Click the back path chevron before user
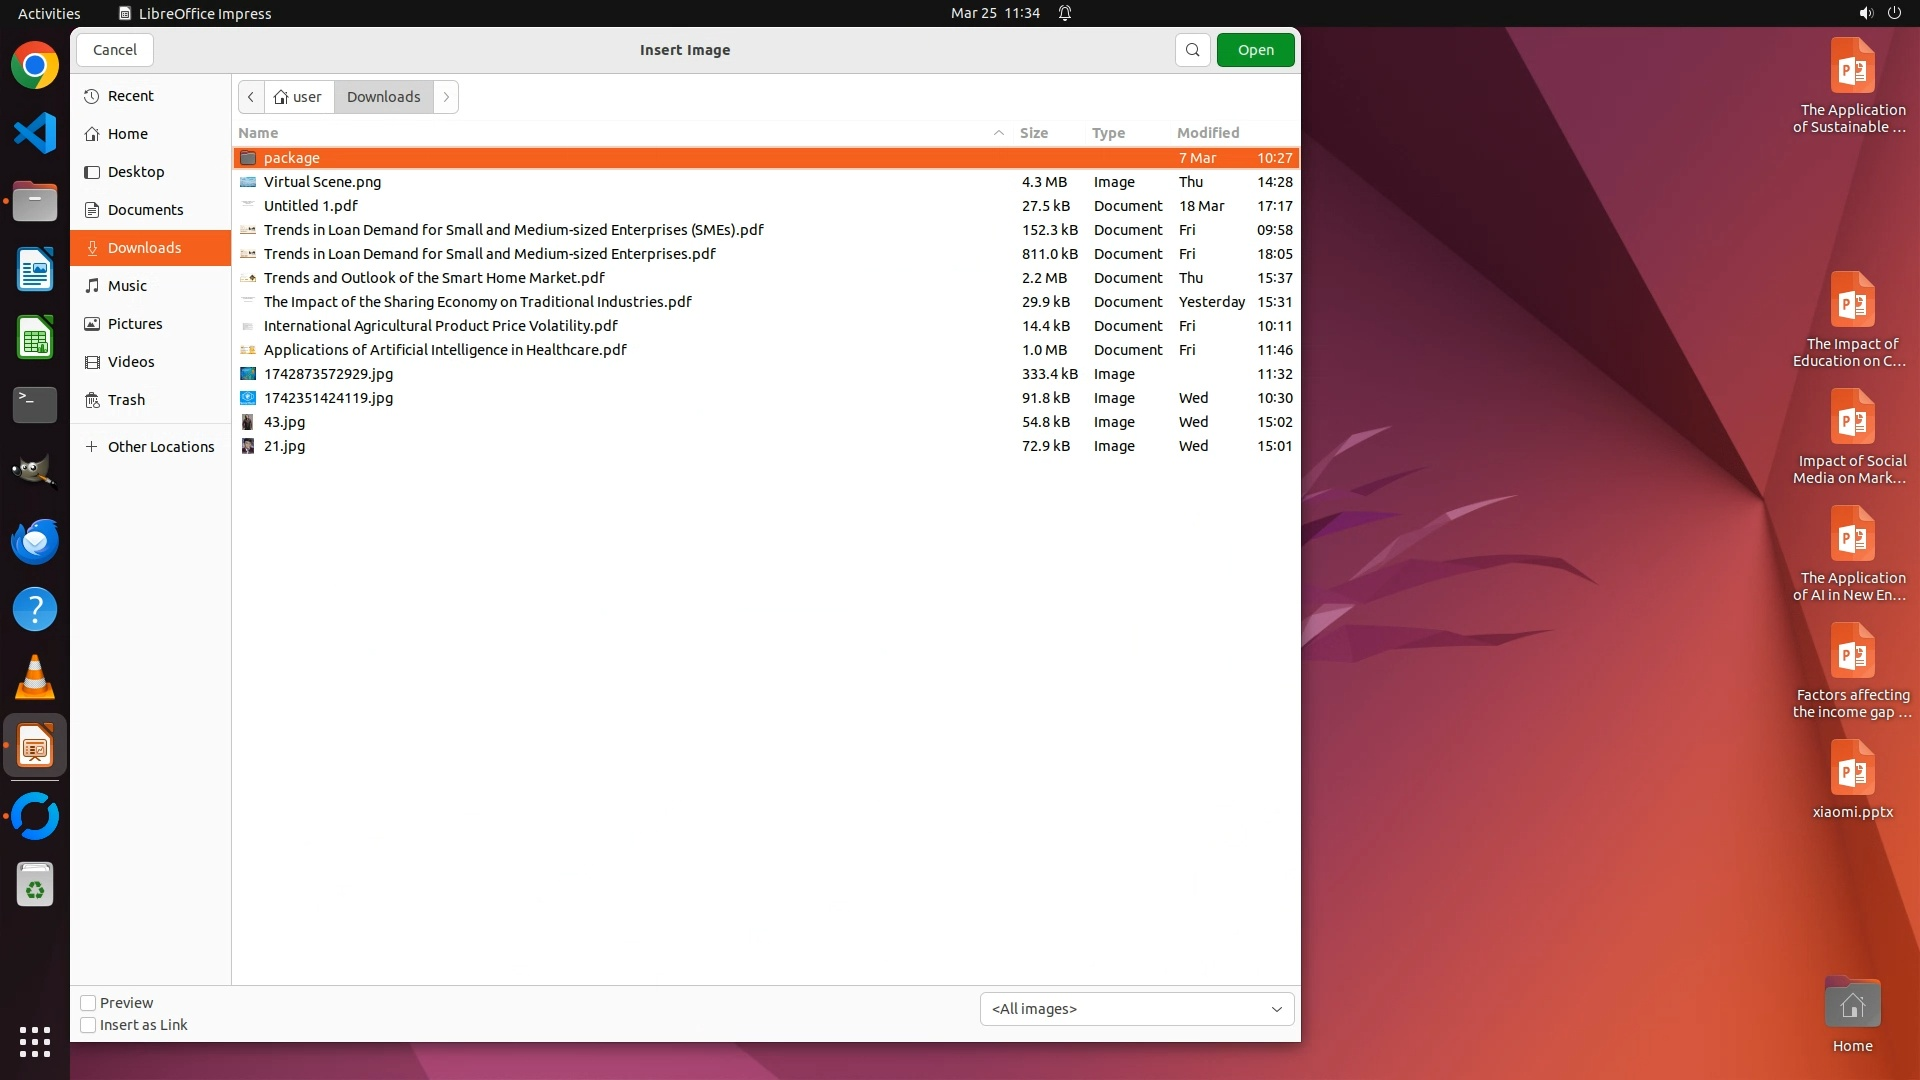The image size is (1920, 1080). [x=251, y=97]
